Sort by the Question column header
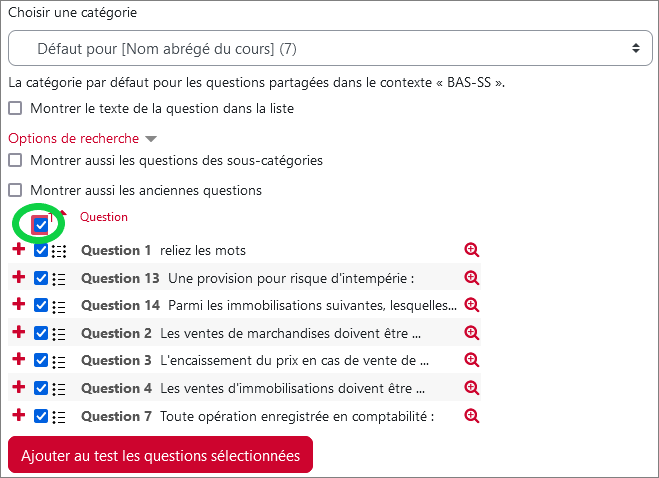659x478 pixels. 104,217
